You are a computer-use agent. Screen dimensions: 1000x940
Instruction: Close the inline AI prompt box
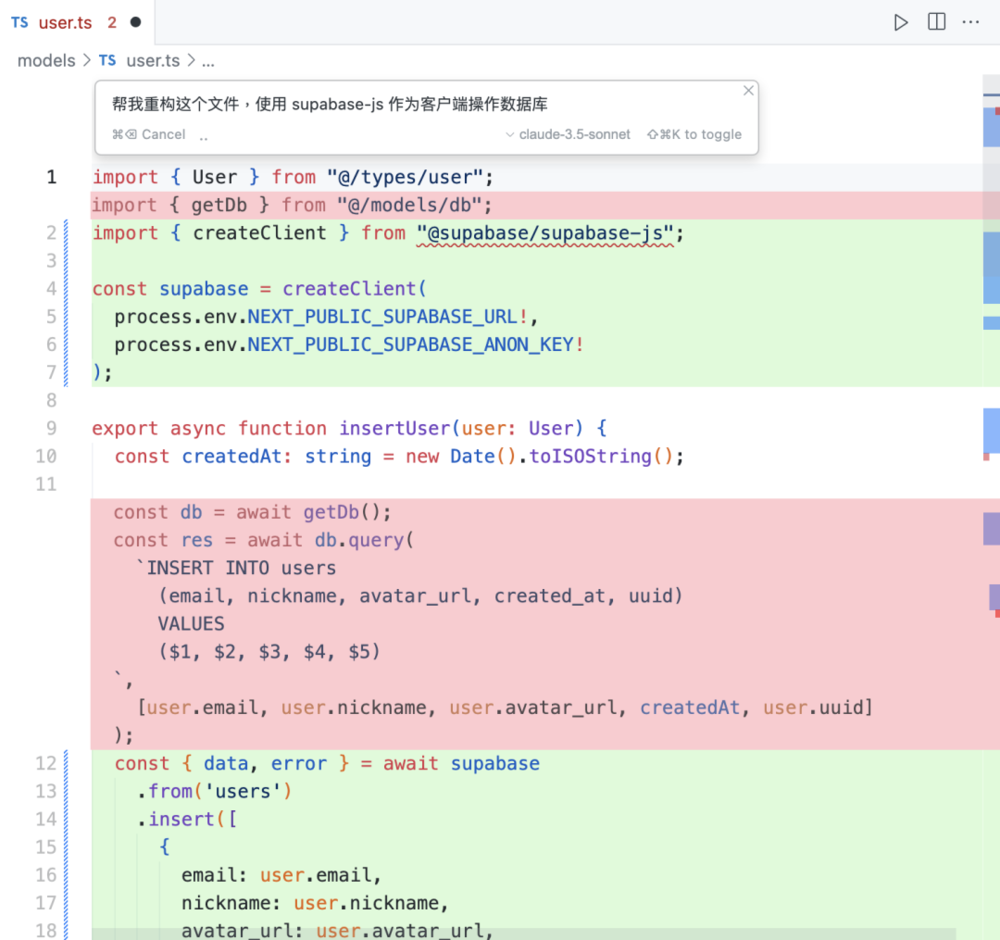[748, 91]
